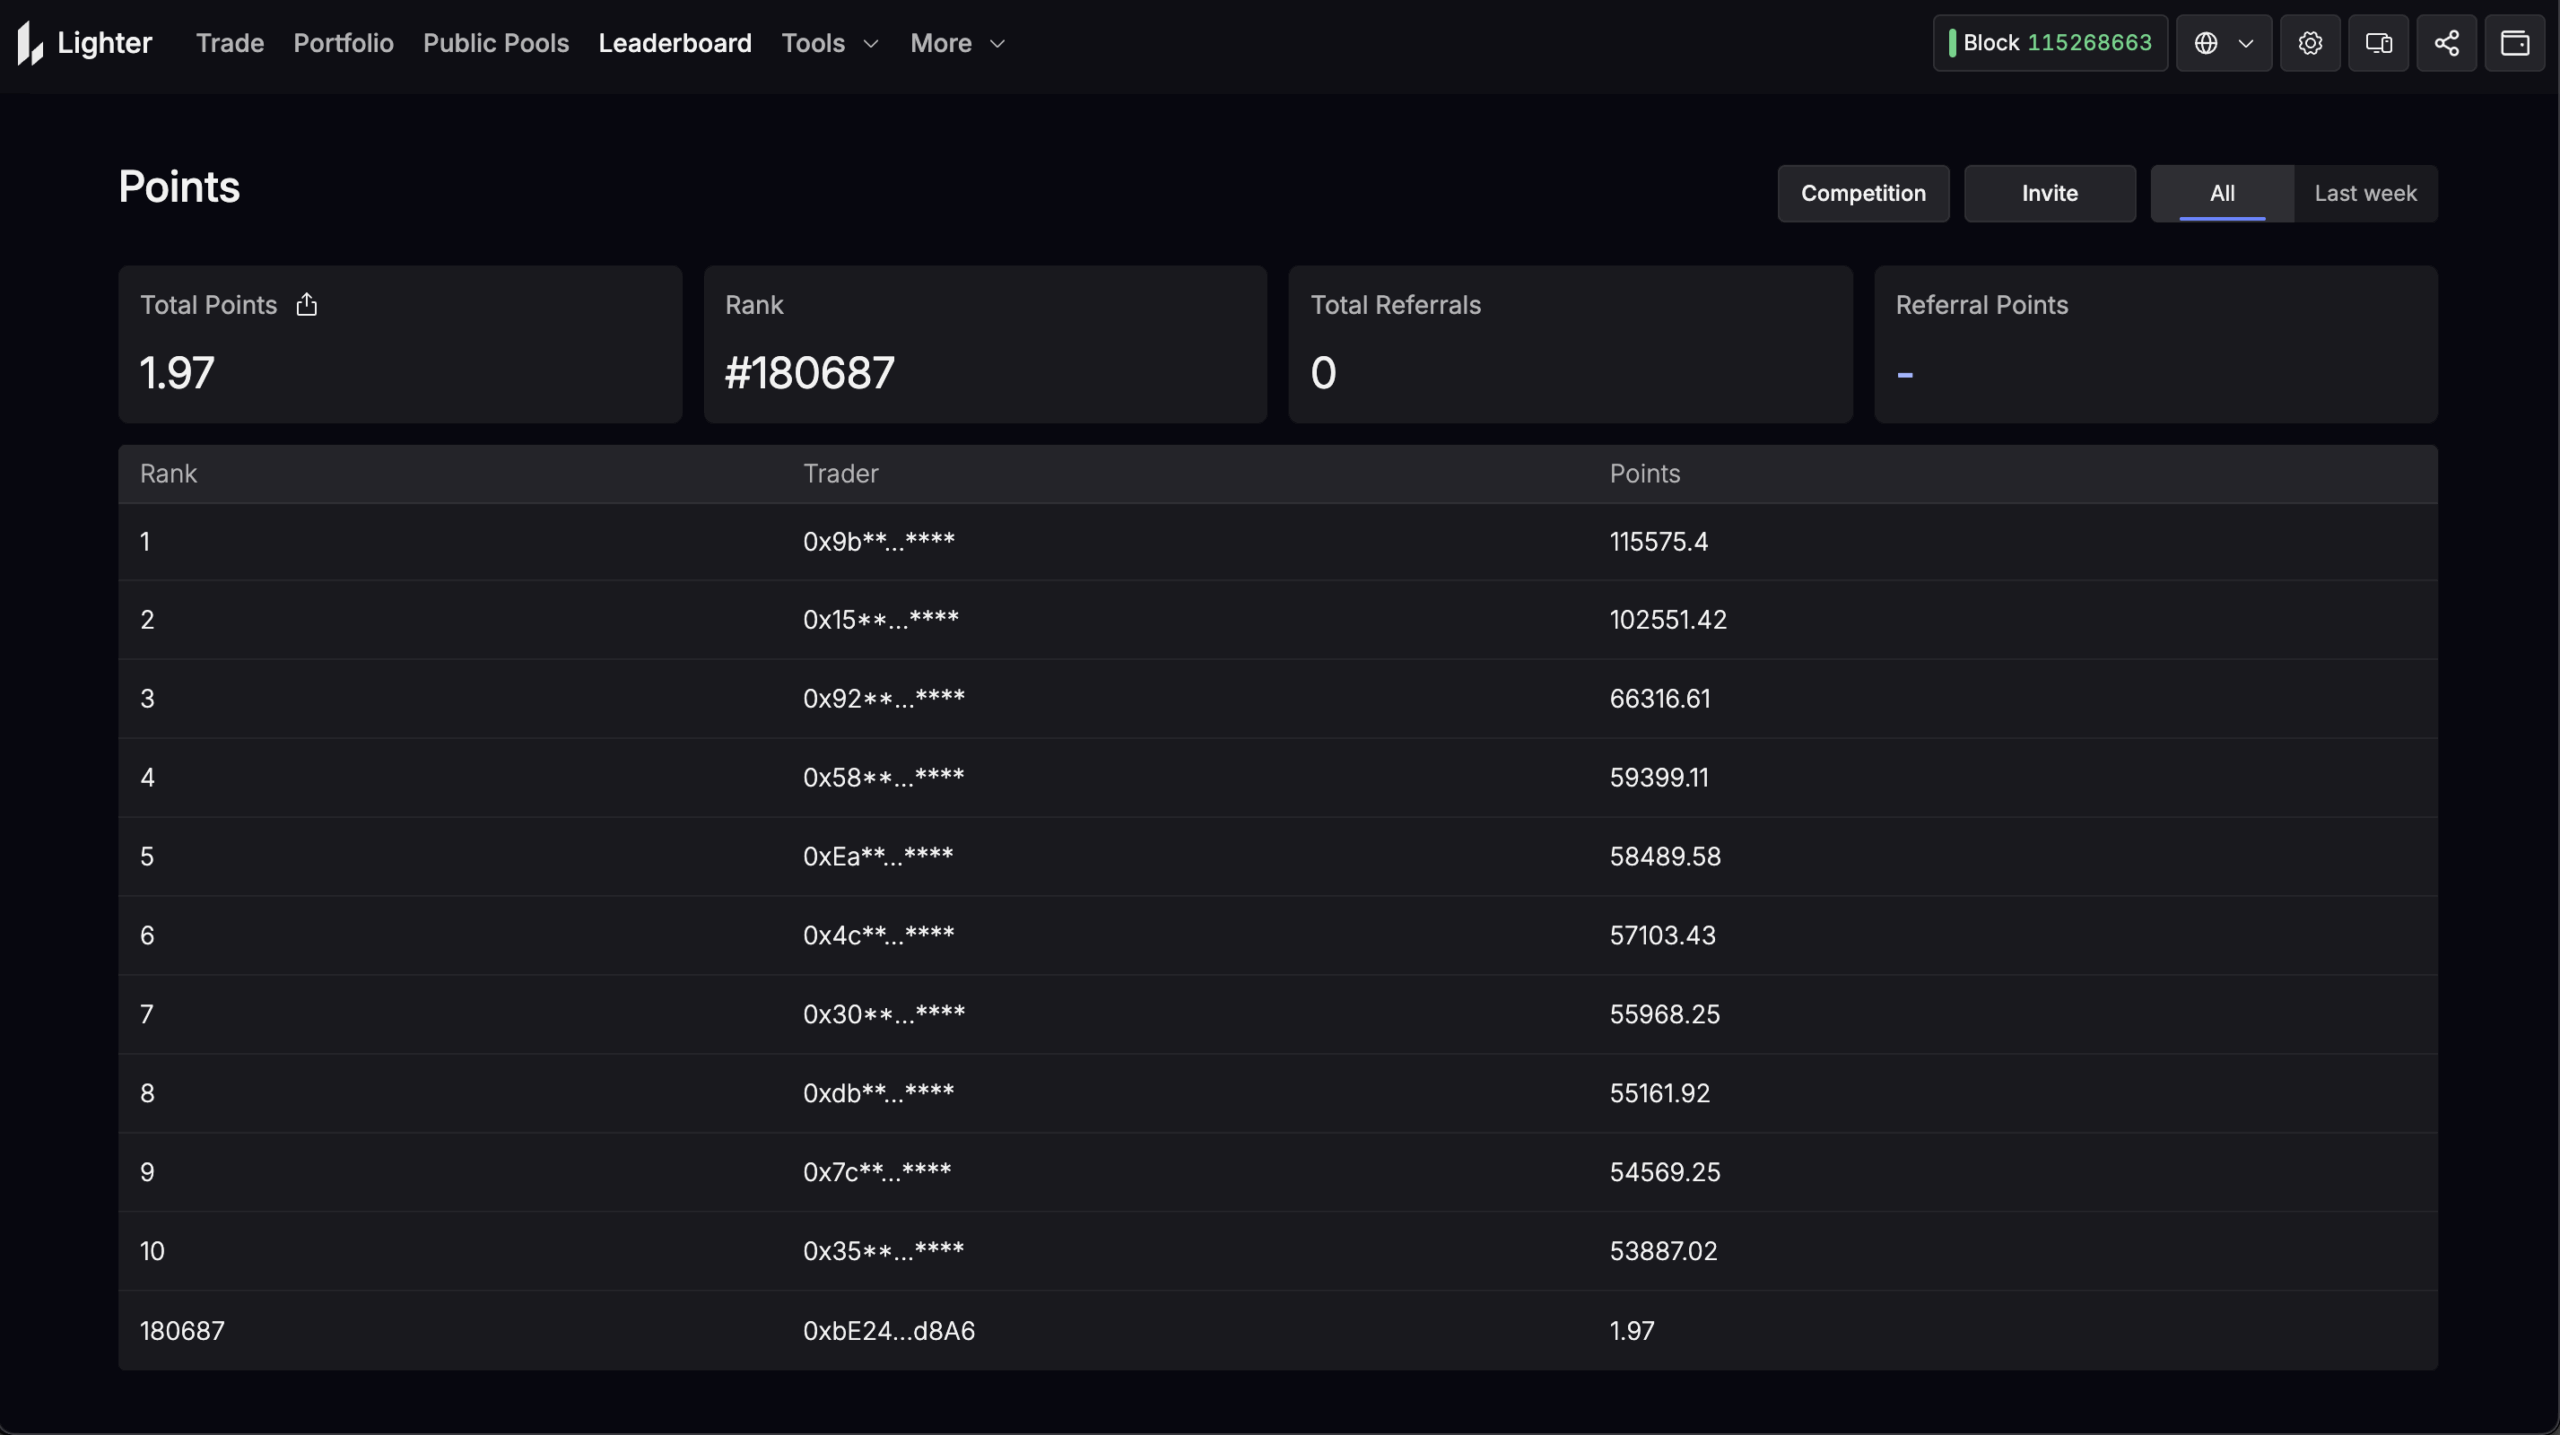Switch to the Last week toggle

click(x=2365, y=193)
